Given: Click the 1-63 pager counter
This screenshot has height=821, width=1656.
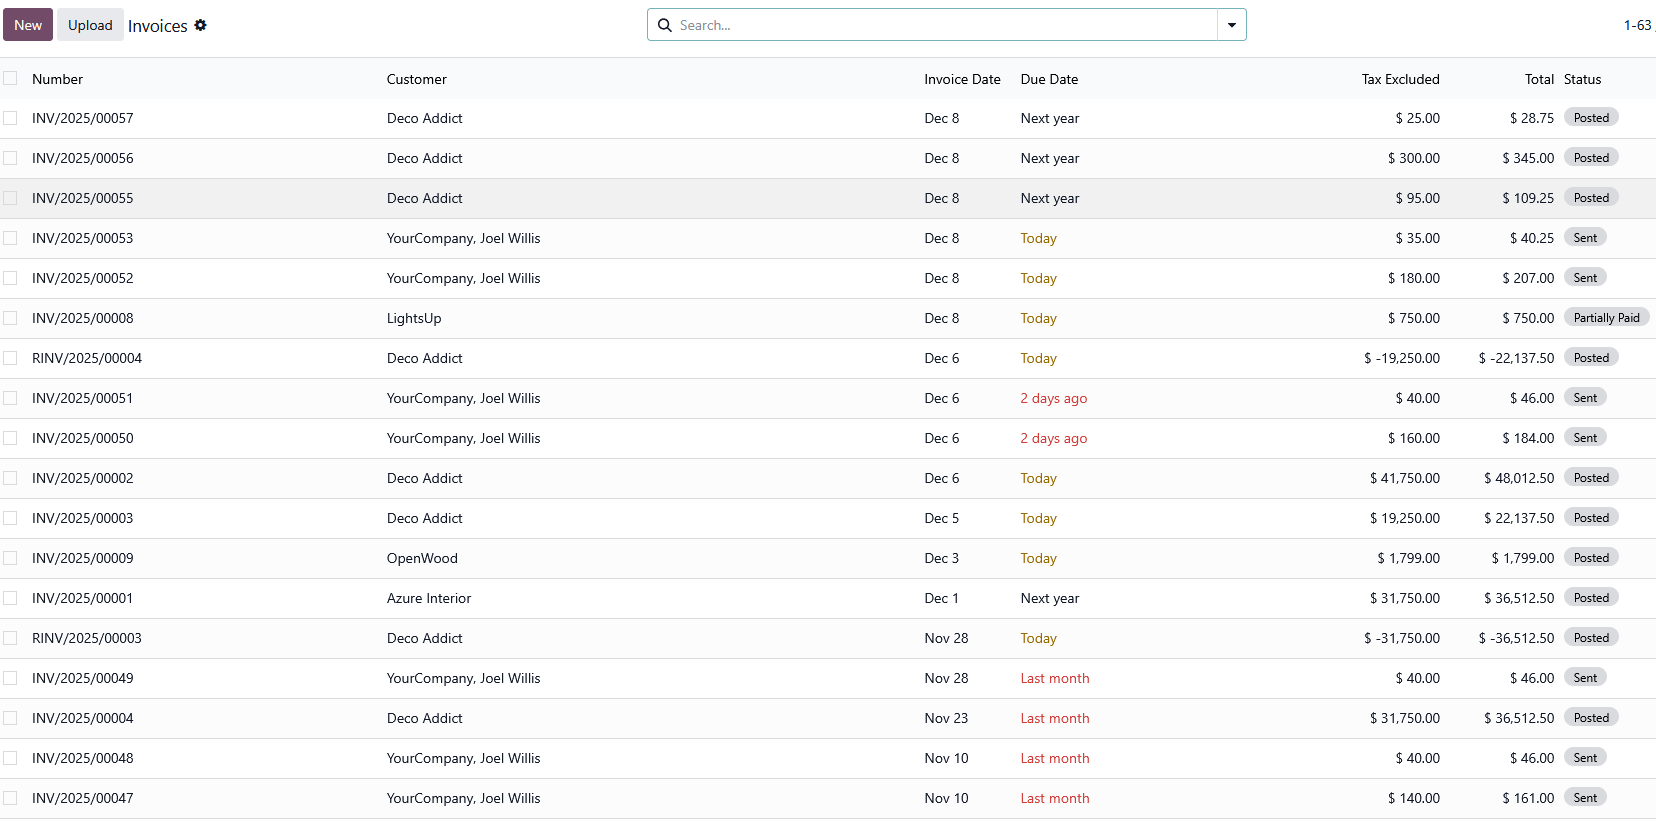Looking at the screenshot, I should [x=1637, y=25].
